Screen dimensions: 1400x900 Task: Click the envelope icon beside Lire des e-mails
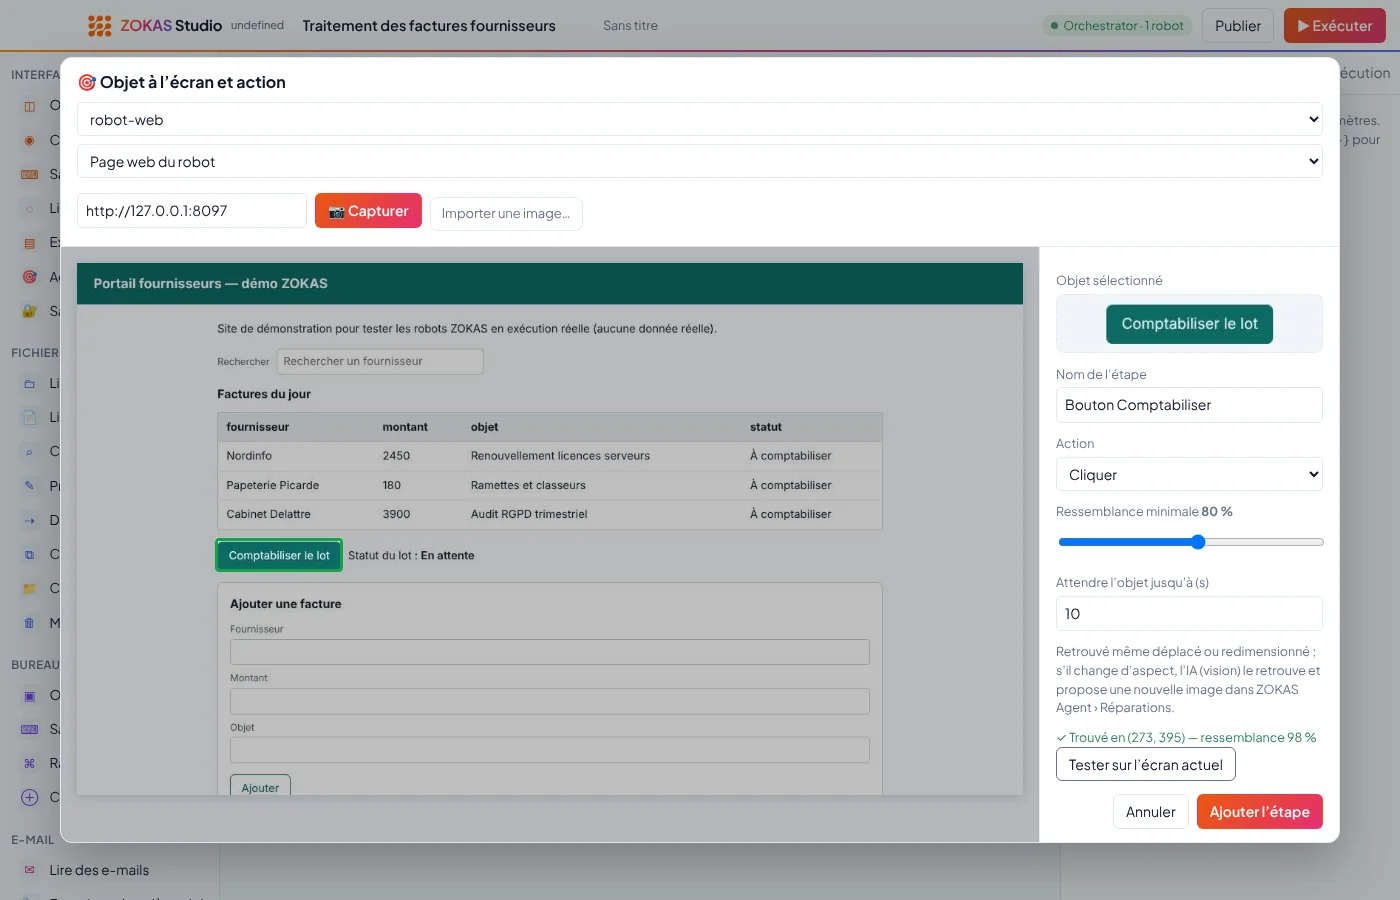[x=29, y=870]
